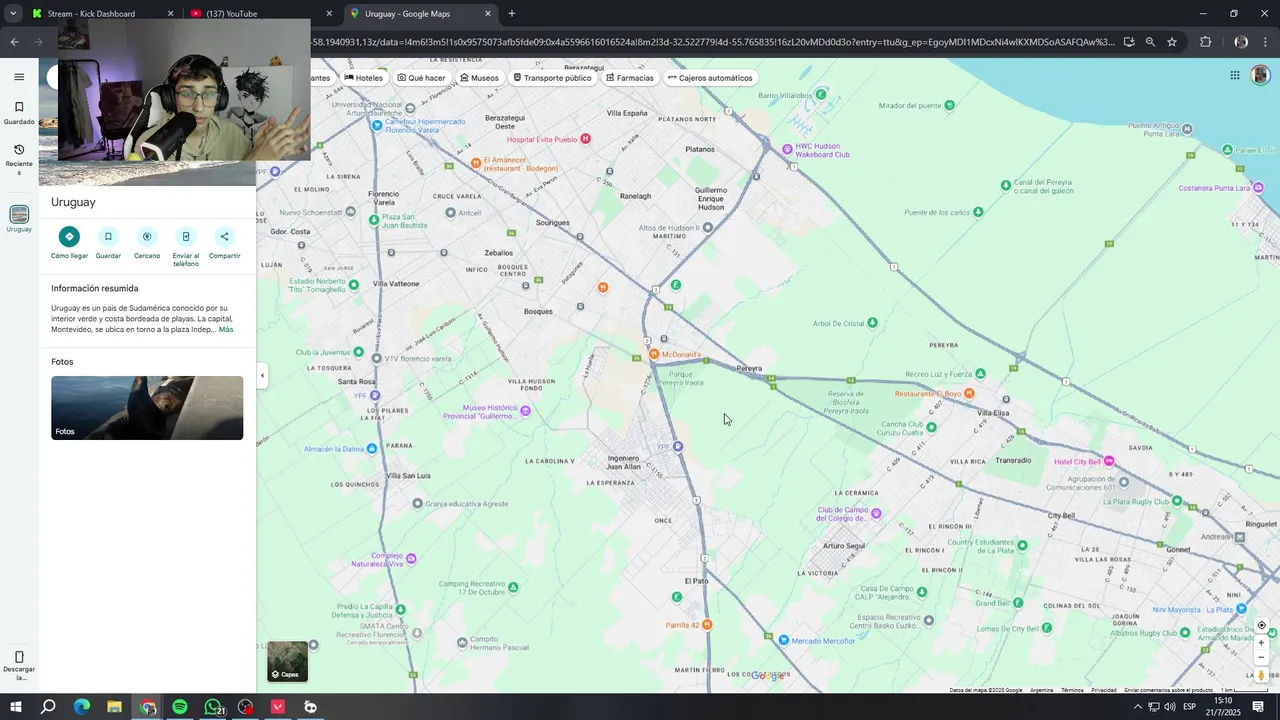Click the my-location target button
The image size is (1280, 720).
[1261, 625]
